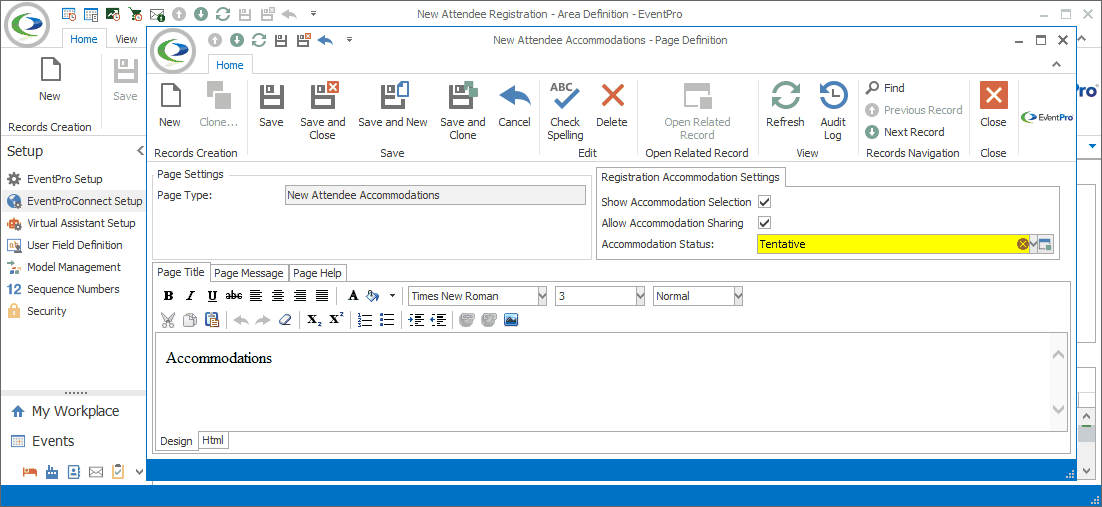Open Quick Access customize dropdown in Page Definition
The height and width of the screenshot is (507, 1102).
click(x=349, y=40)
